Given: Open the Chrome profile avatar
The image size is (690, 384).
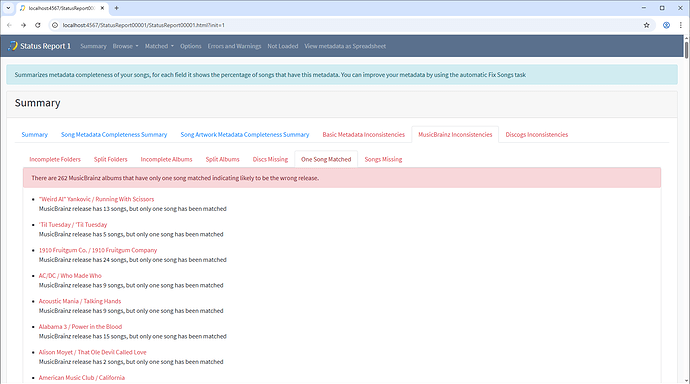Looking at the screenshot, I should (x=666, y=25).
